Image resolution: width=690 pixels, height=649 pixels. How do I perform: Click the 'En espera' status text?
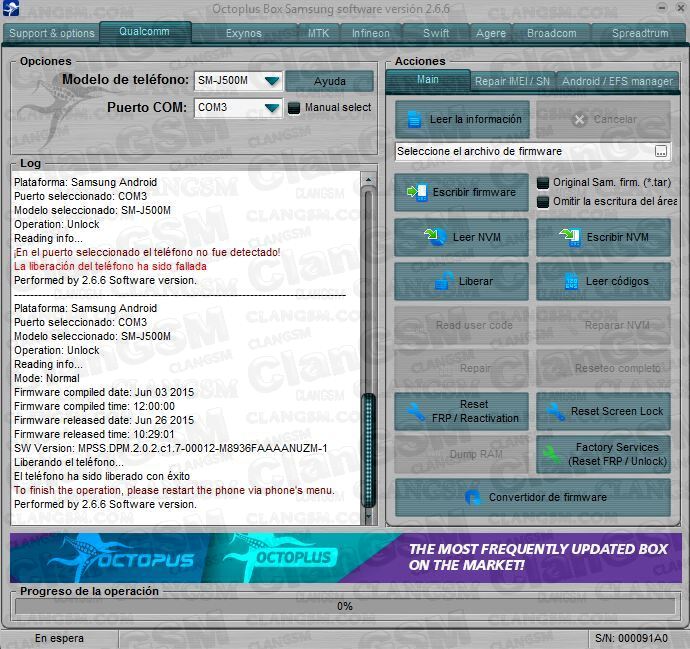pos(59,638)
